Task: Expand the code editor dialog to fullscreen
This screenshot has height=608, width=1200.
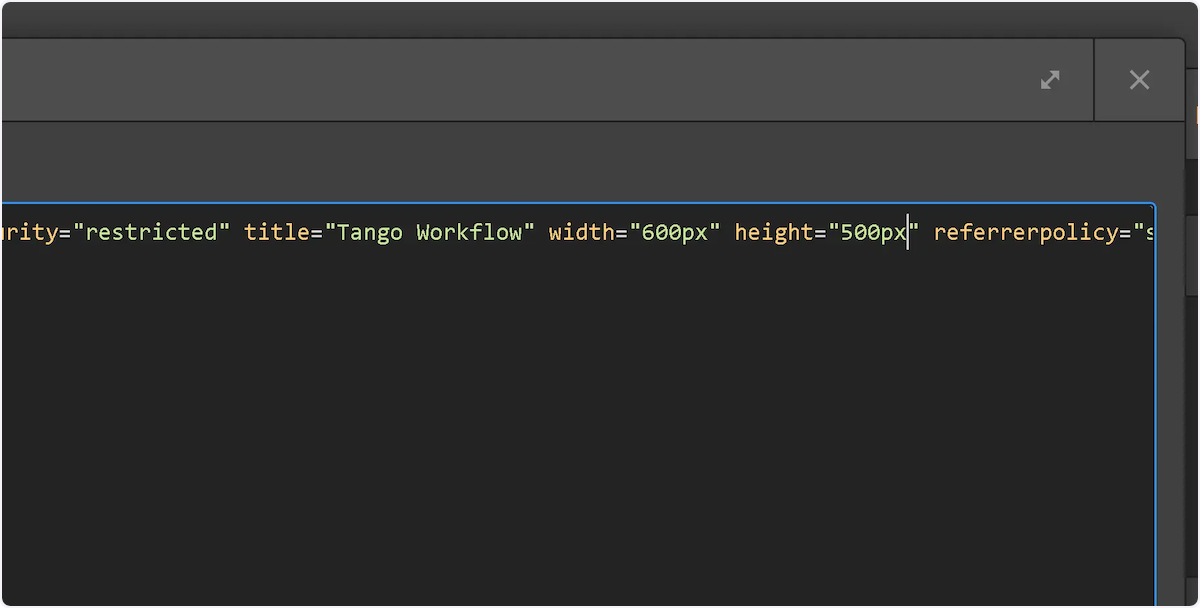Action: 1050,80
